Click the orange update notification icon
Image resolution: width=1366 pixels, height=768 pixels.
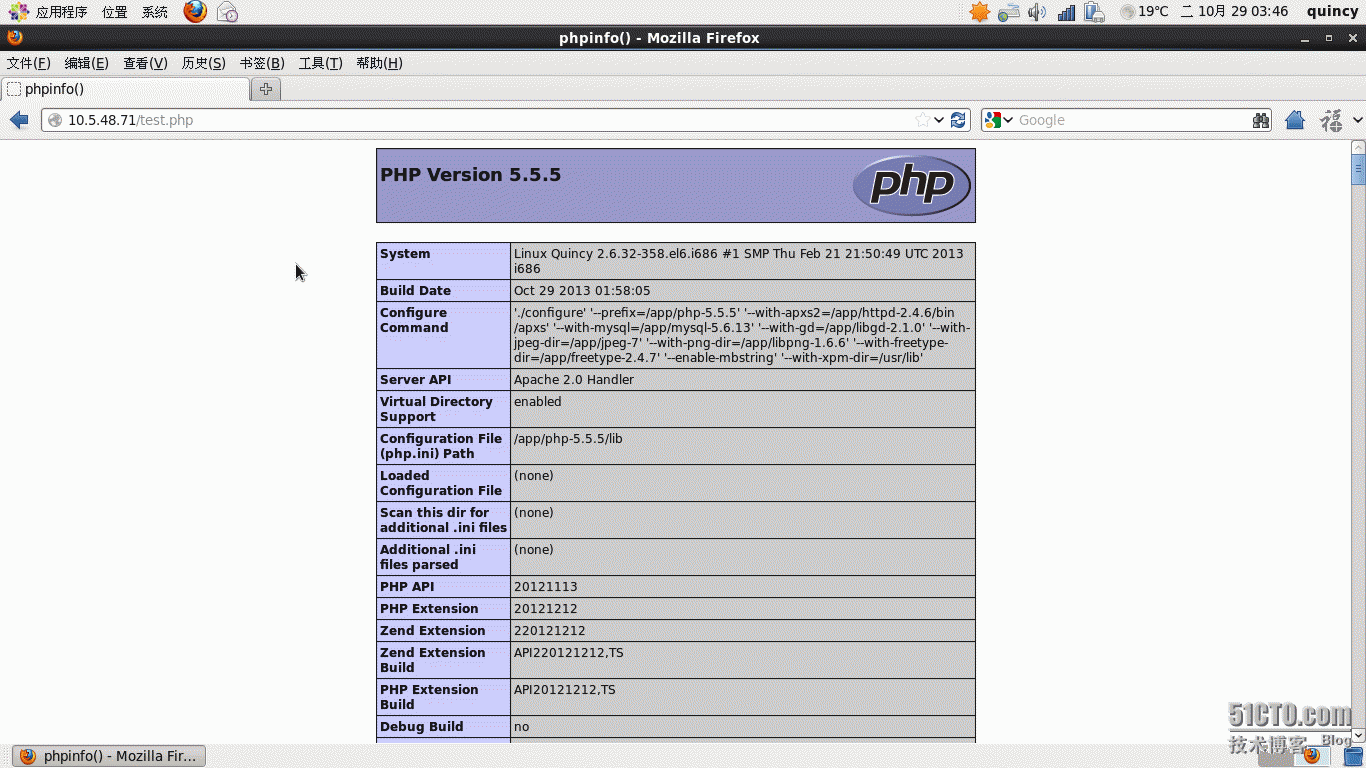click(979, 12)
